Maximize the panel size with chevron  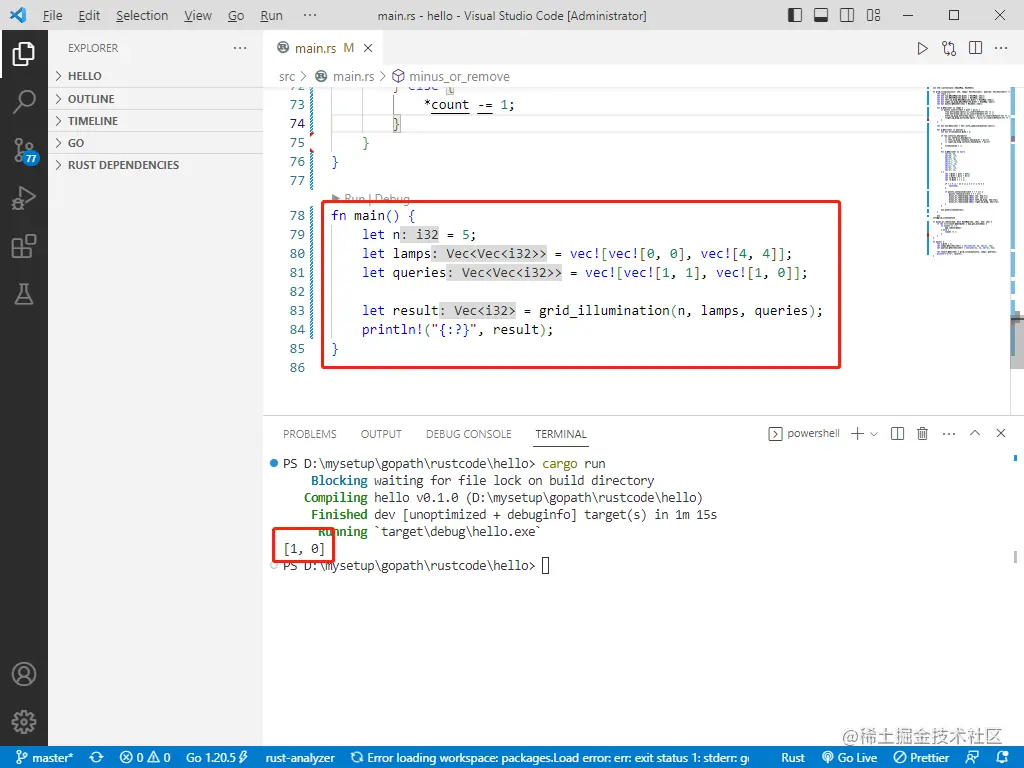(975, 433)
